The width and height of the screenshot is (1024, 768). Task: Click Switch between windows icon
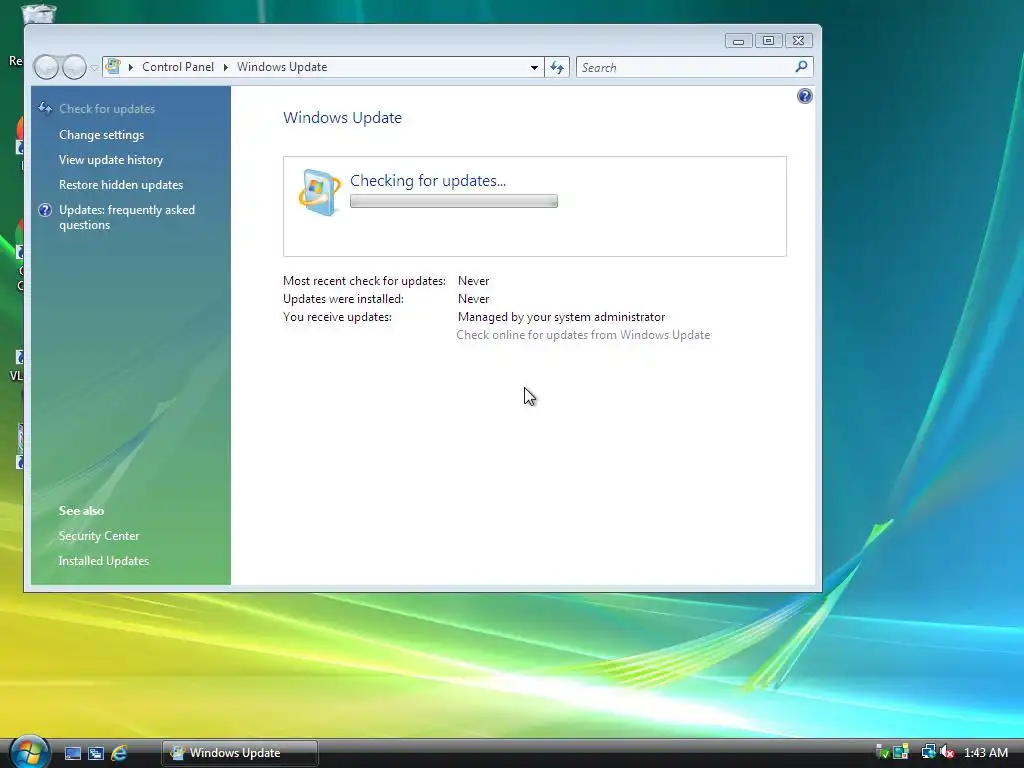coord(96,753)
